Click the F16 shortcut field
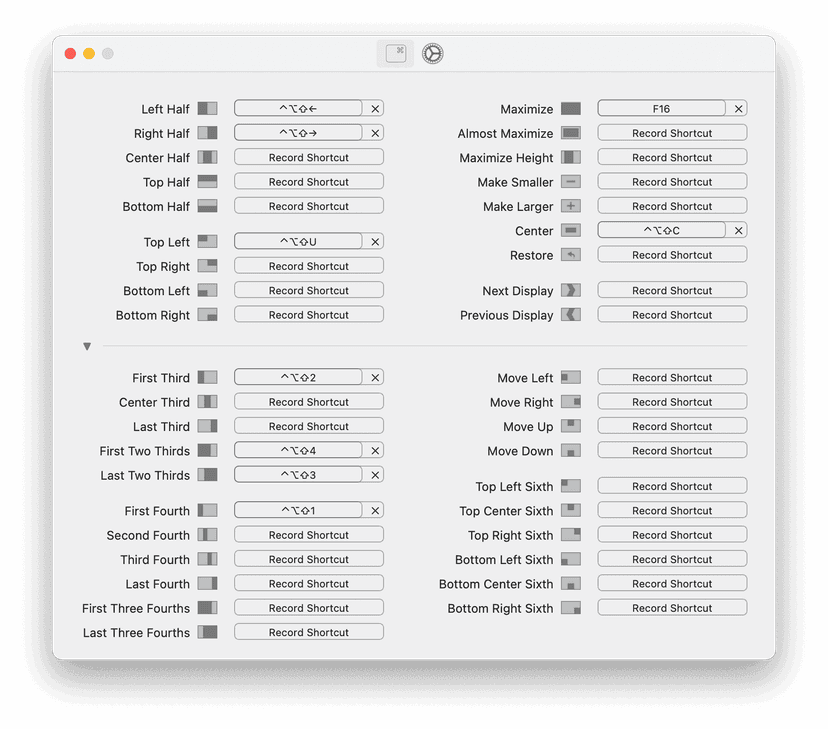The height and width of the screenshot is (729, 828). pyautogui.click(x=661, y=107)
